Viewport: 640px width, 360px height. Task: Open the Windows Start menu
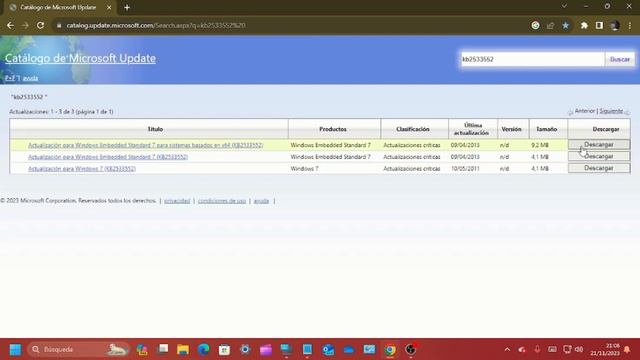click(16, 349)
